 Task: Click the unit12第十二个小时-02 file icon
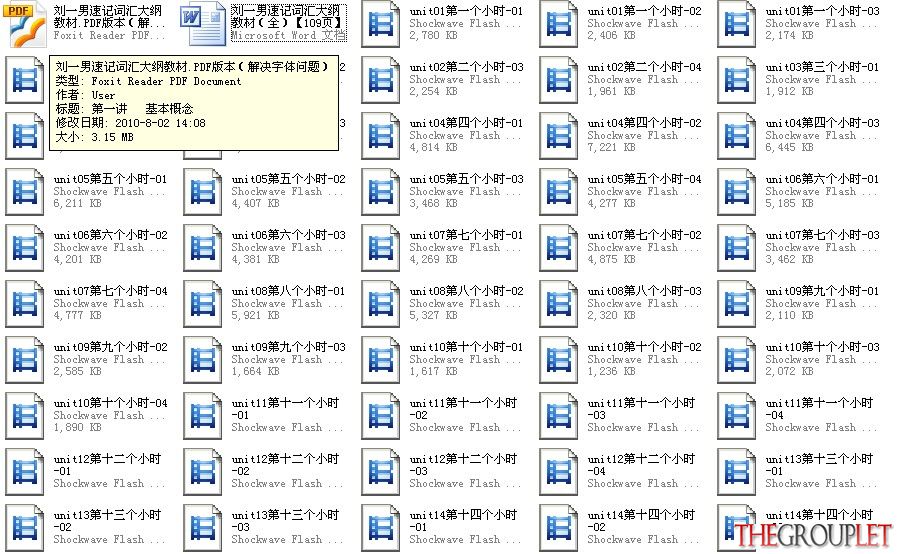pyautogui.click(x=202, y=472)
